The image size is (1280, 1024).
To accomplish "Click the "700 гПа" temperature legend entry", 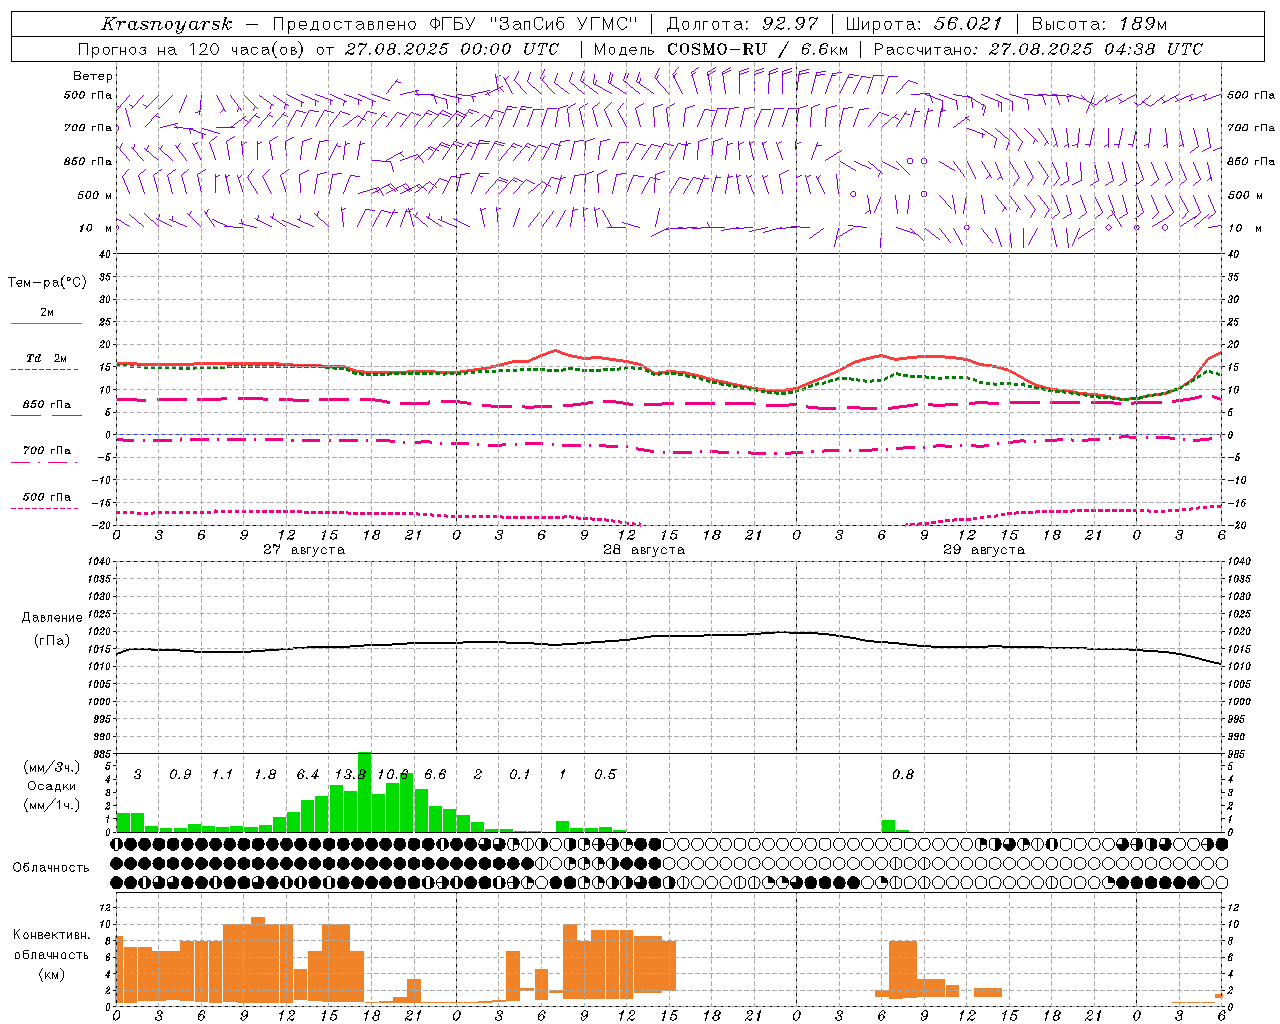I will pos(47,451).
